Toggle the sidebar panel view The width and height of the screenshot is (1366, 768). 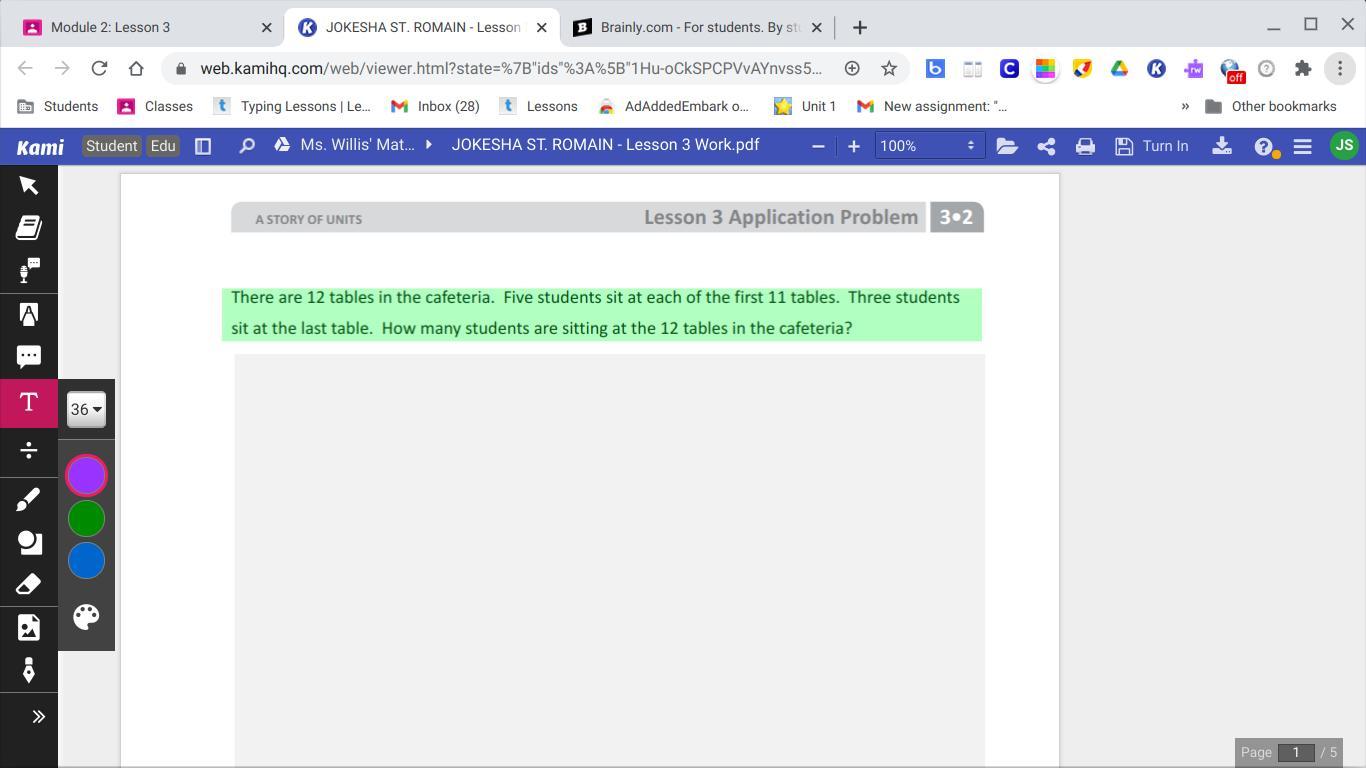[x=203, y=146]
